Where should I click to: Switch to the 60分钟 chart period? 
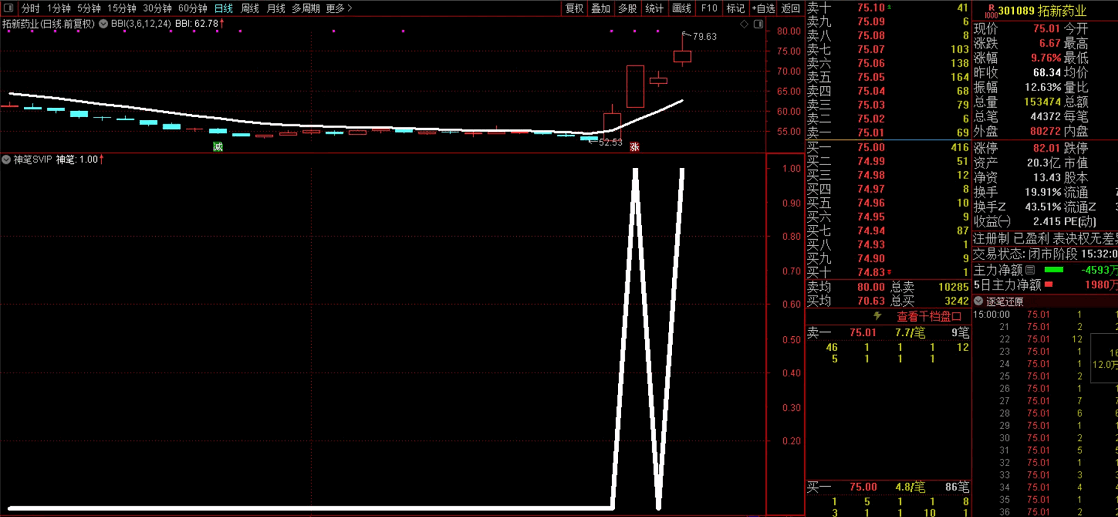(193, 9)
